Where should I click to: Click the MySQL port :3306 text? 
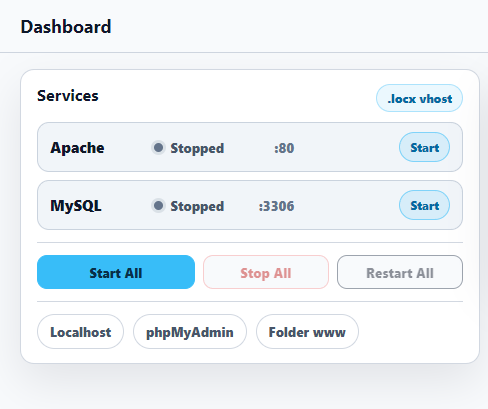pyautogui.click(x=276, y=206)
